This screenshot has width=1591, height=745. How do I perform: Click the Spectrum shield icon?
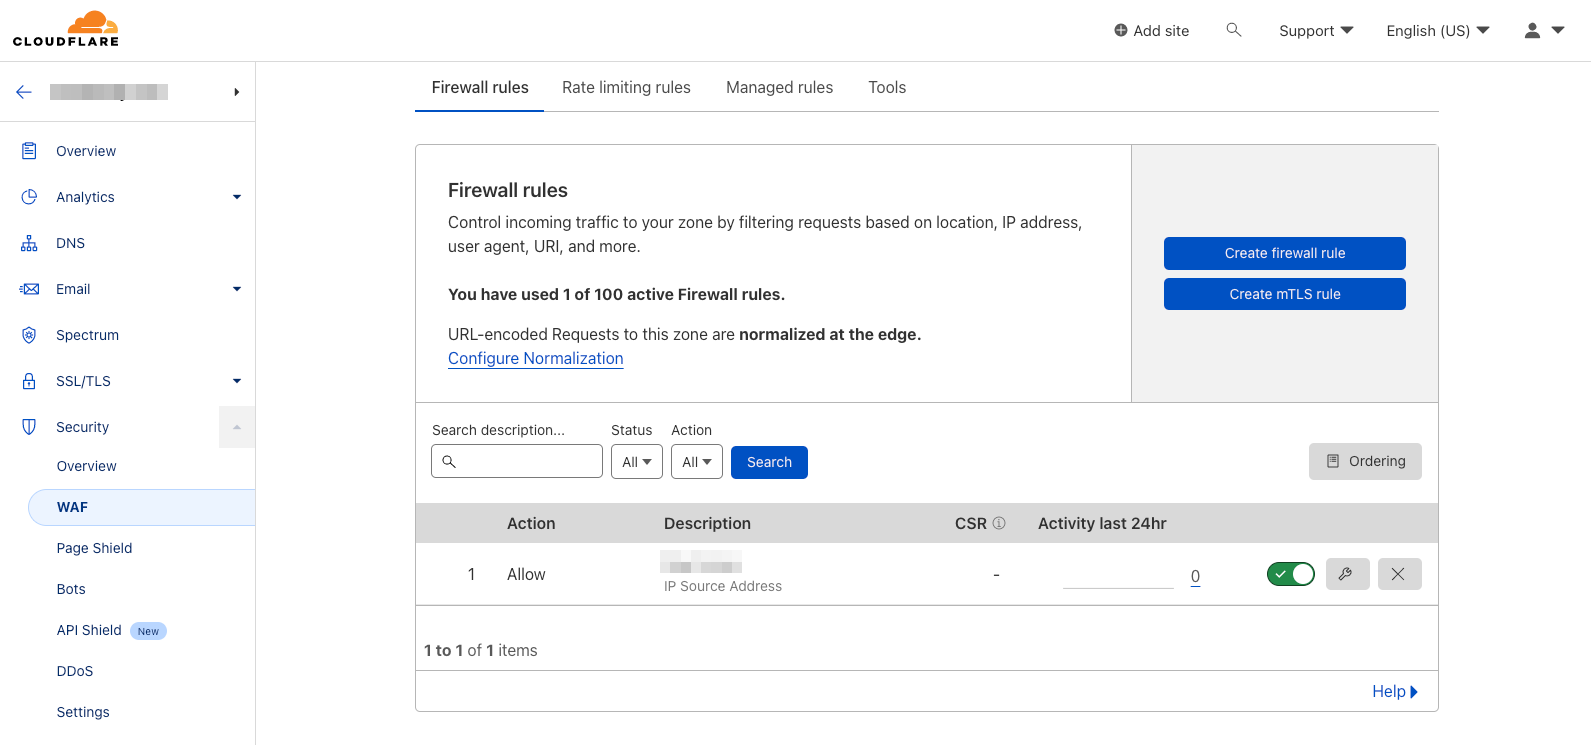pyautogui.click(x=29, y=335)
